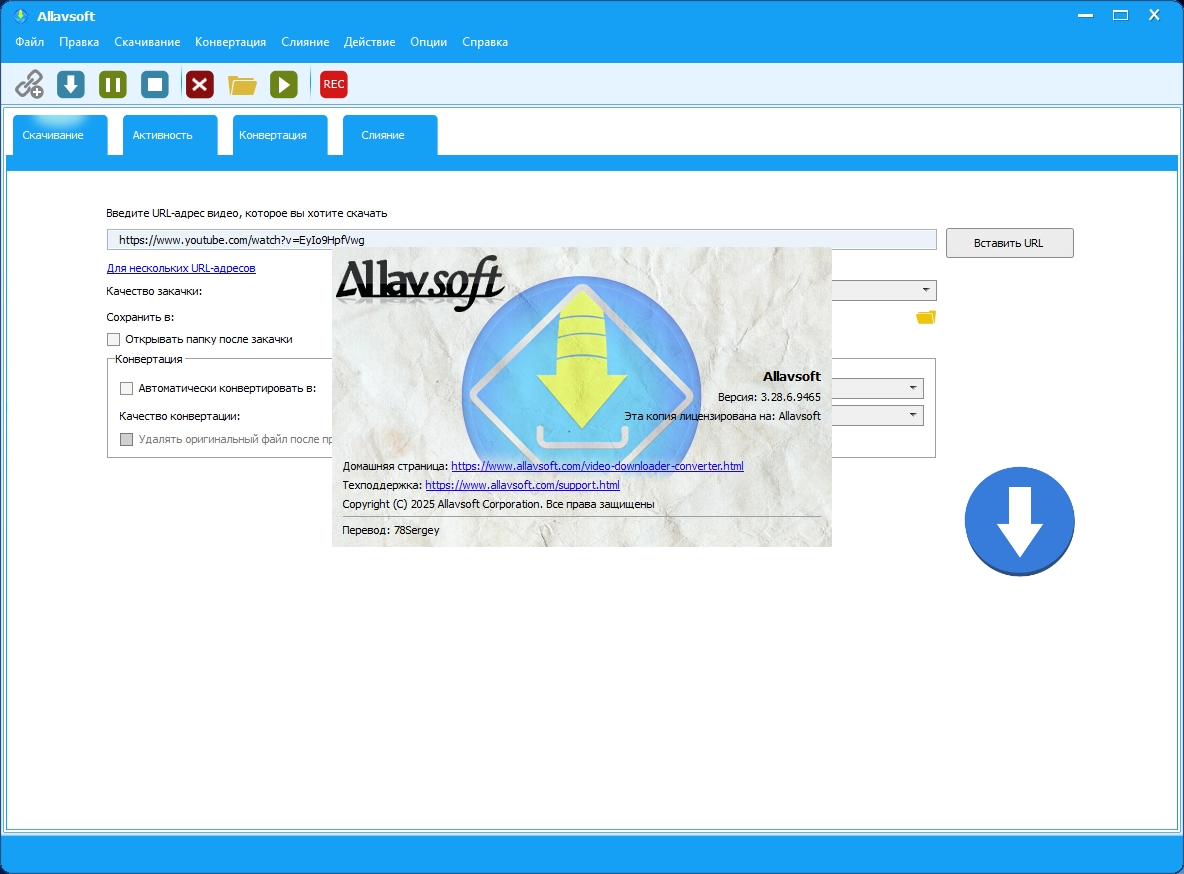Open 'Для нескольких URL-адресов' link
This screenshot has width=1184, height=874.
[181, 268]
